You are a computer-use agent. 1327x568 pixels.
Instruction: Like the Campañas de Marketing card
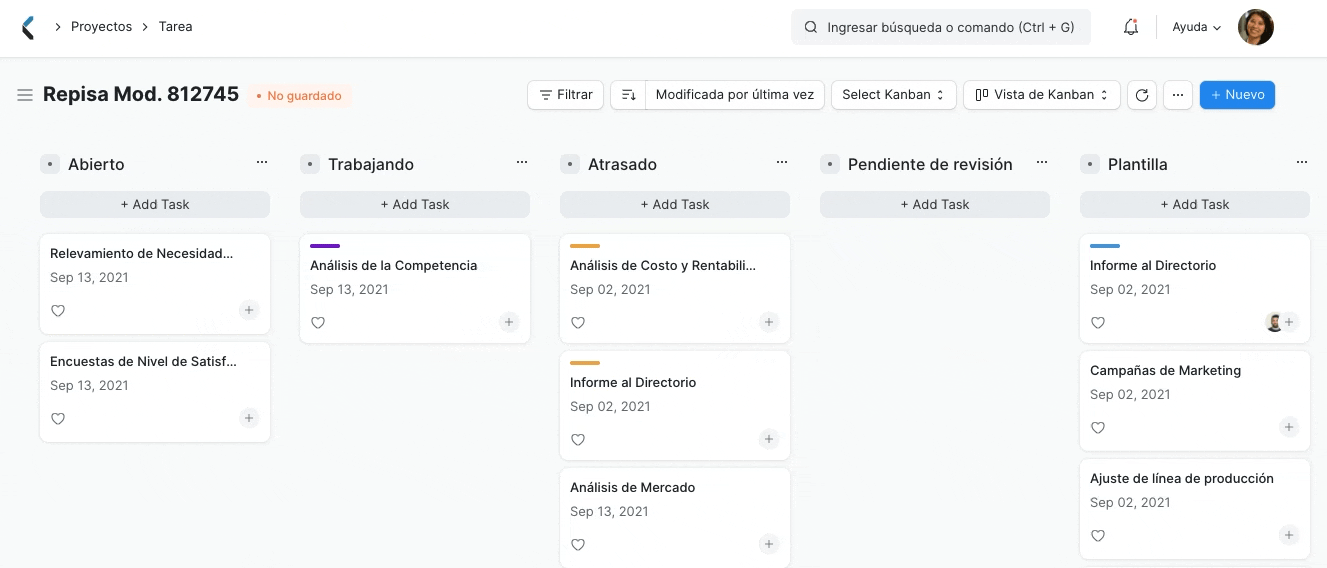1098,428
